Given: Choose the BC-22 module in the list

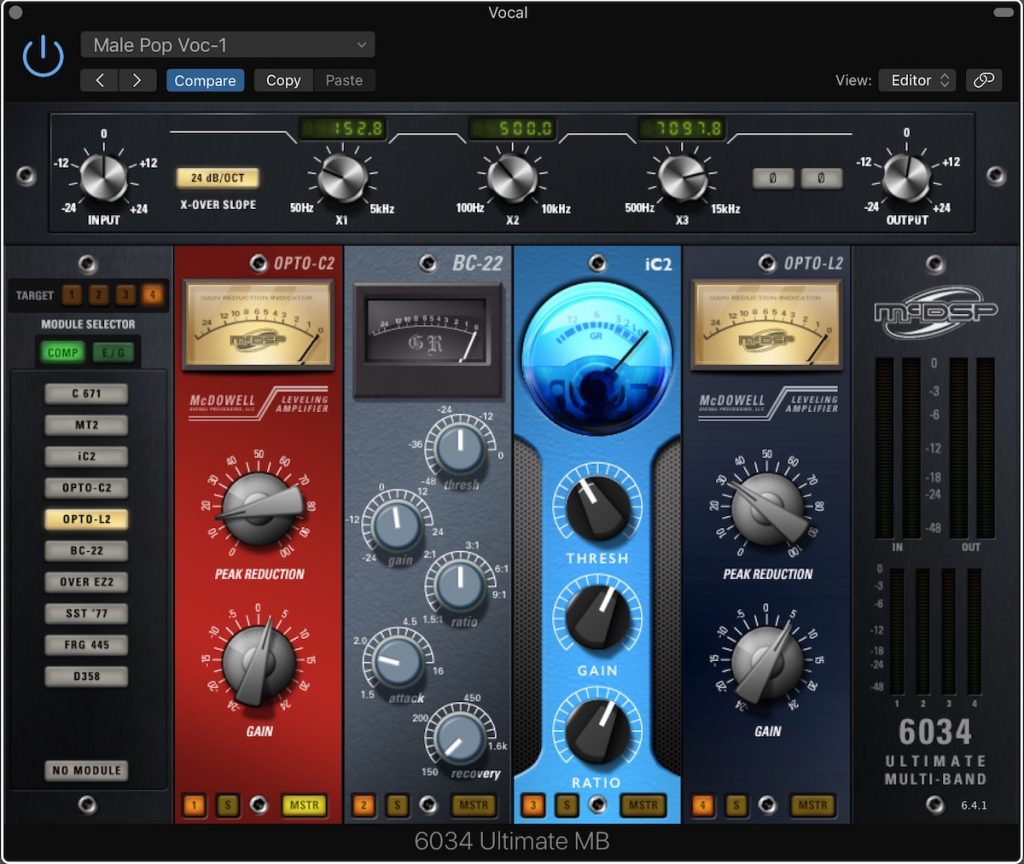Looking at the screenshot, I should tap(86, 551).
